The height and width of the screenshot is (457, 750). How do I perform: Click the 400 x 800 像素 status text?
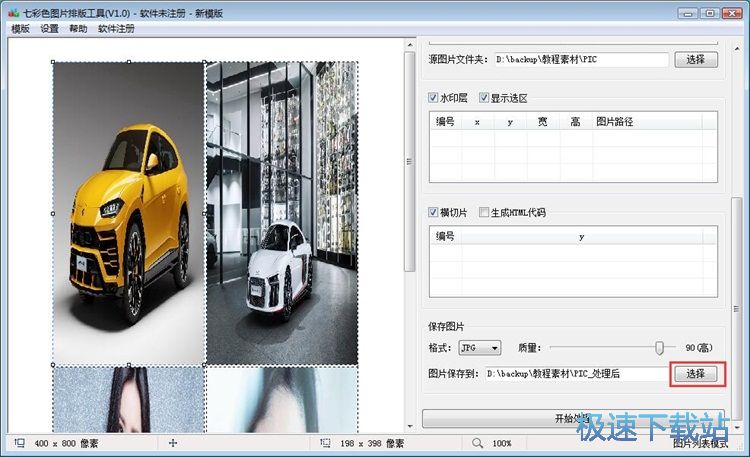(x=66, y=444)
